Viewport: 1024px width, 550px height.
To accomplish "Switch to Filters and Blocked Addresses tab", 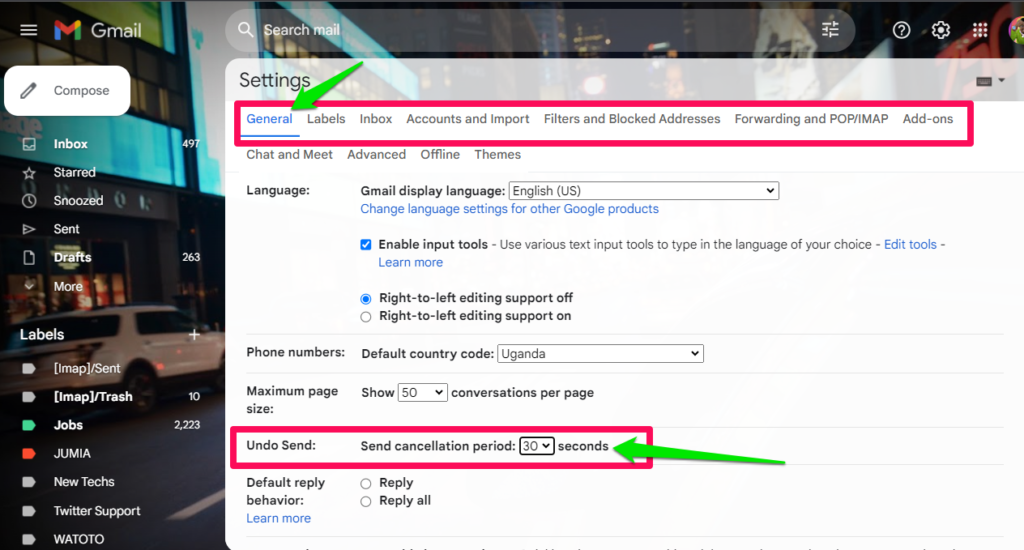I will 632,119.
